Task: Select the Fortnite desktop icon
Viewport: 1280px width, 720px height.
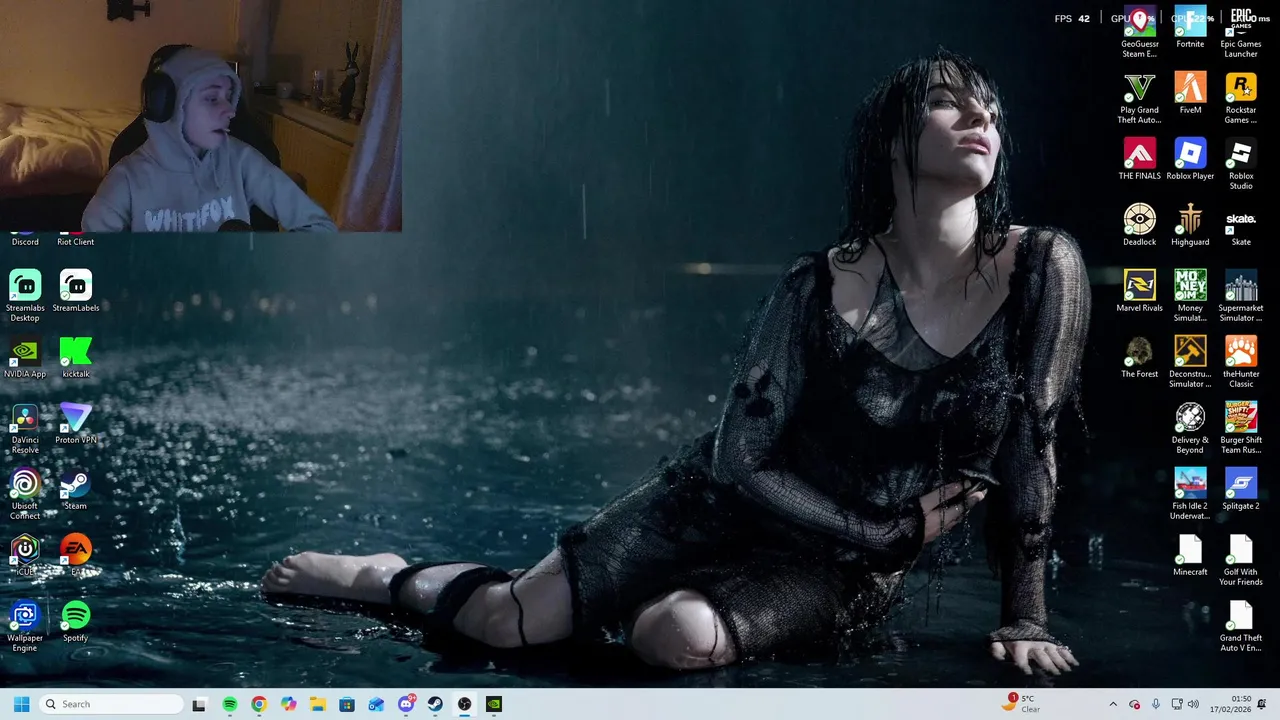Action: click(x=1190, y=27)
